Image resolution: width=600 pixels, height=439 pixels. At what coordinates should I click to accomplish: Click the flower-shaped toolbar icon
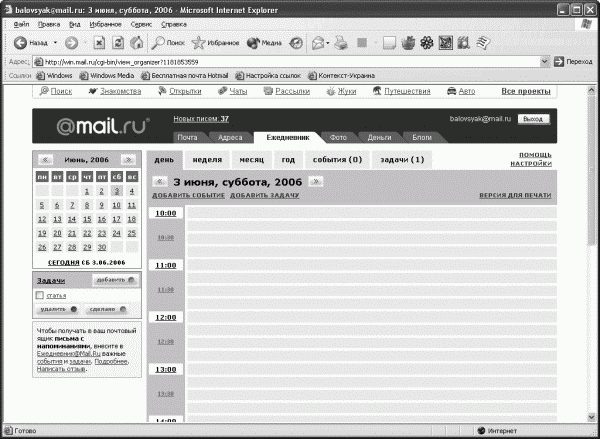427,43
